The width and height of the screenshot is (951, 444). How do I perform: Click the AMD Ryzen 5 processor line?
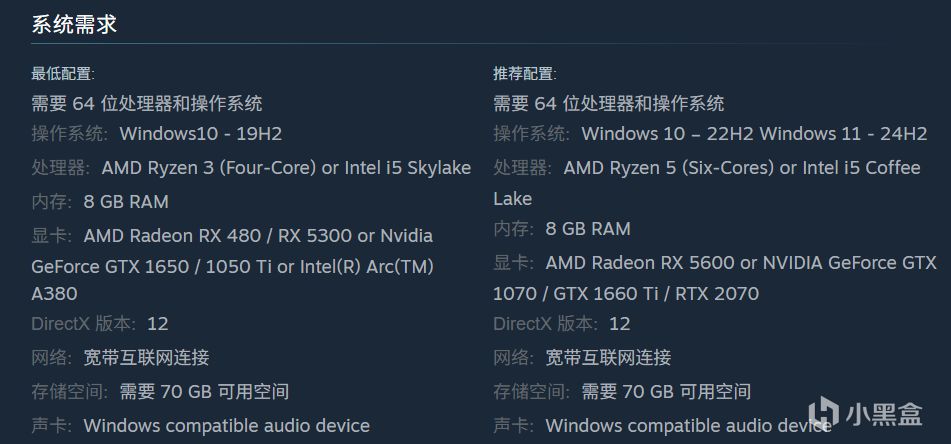tap(707, 168)
